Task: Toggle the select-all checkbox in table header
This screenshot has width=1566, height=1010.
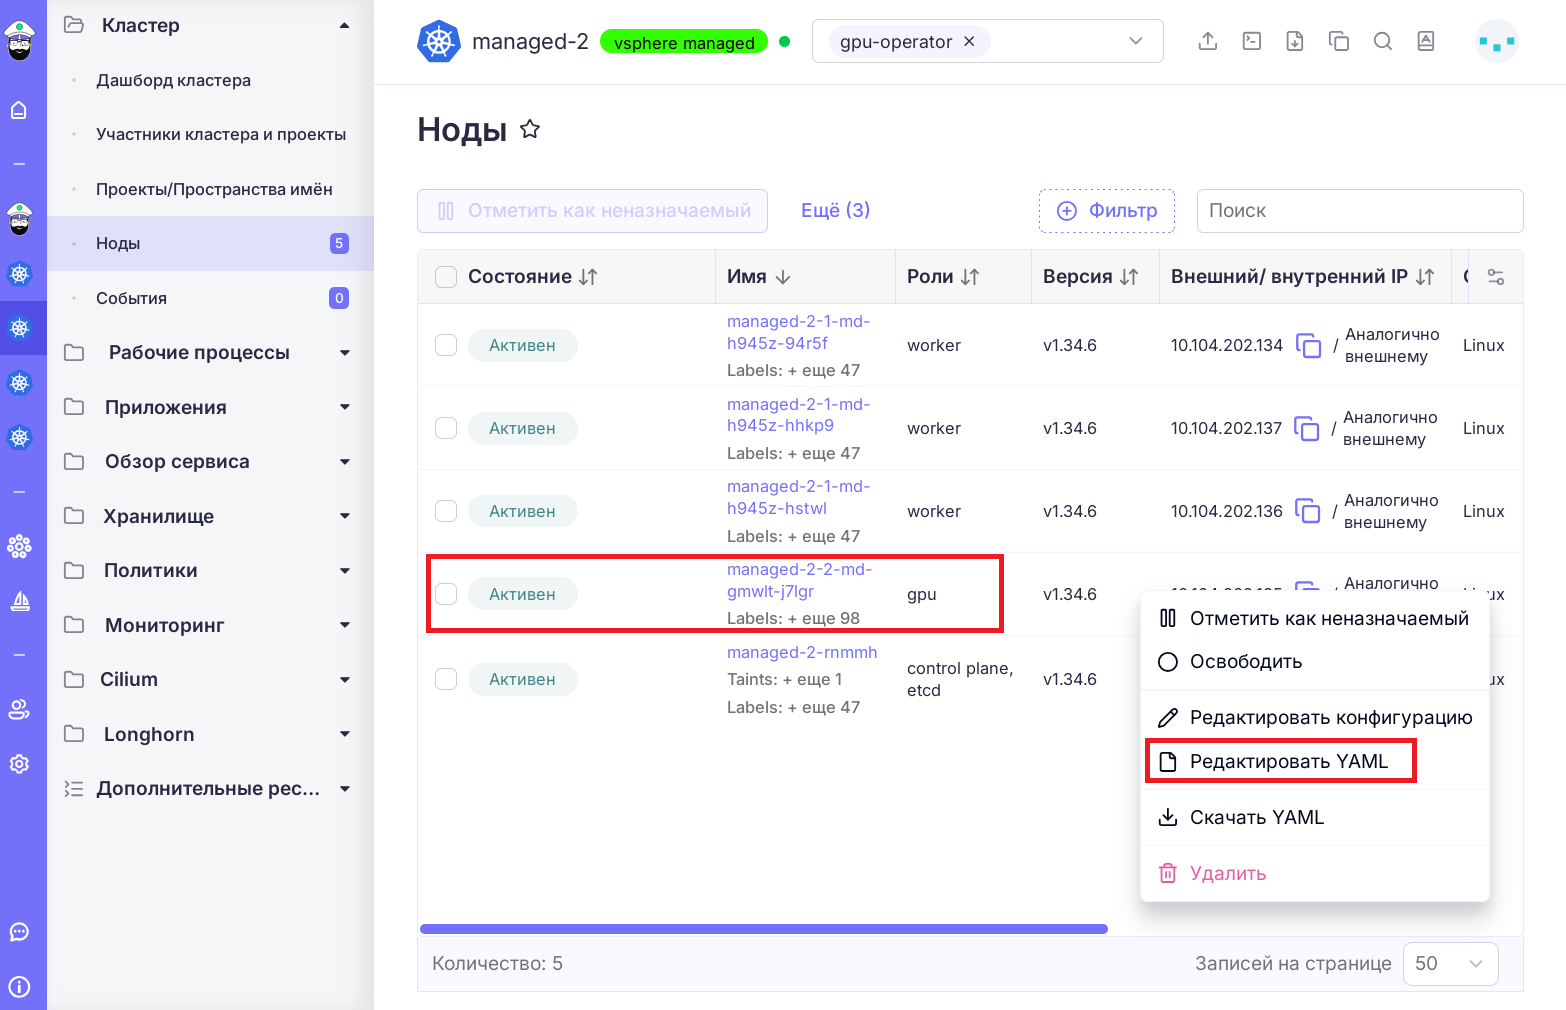Action: (446, 277)
